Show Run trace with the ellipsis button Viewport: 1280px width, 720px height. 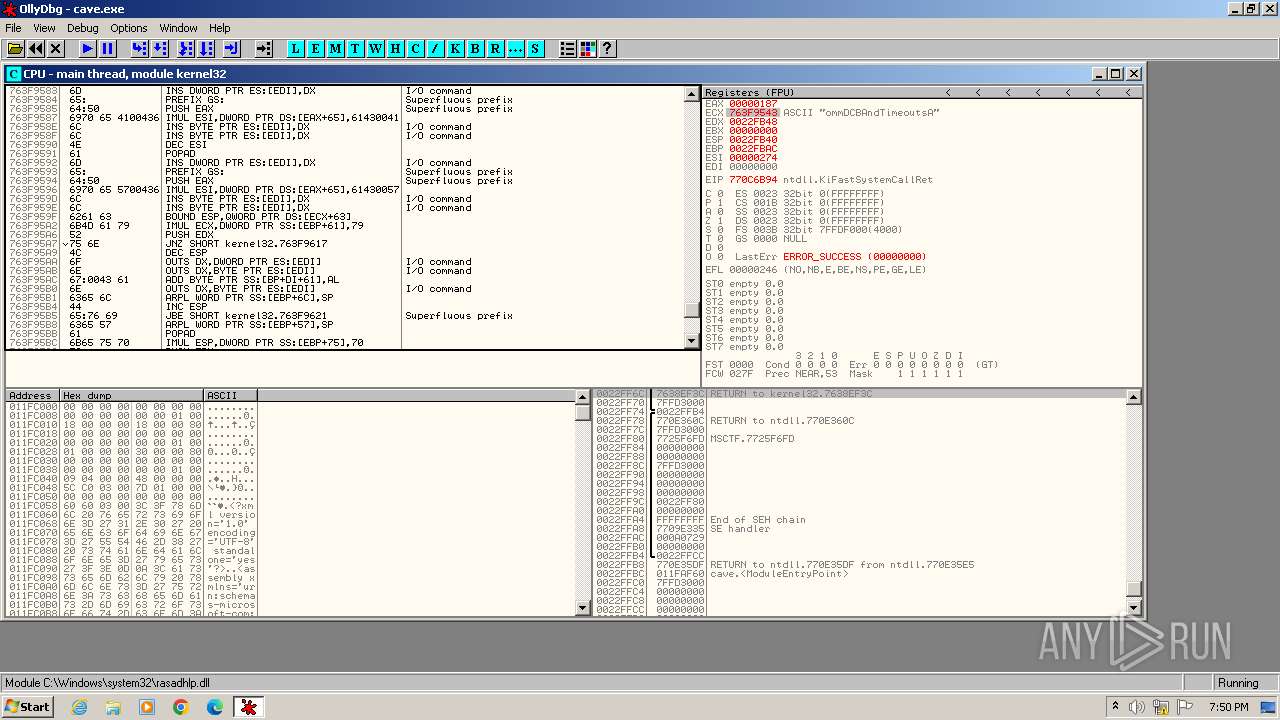click(x=516, y=48)
